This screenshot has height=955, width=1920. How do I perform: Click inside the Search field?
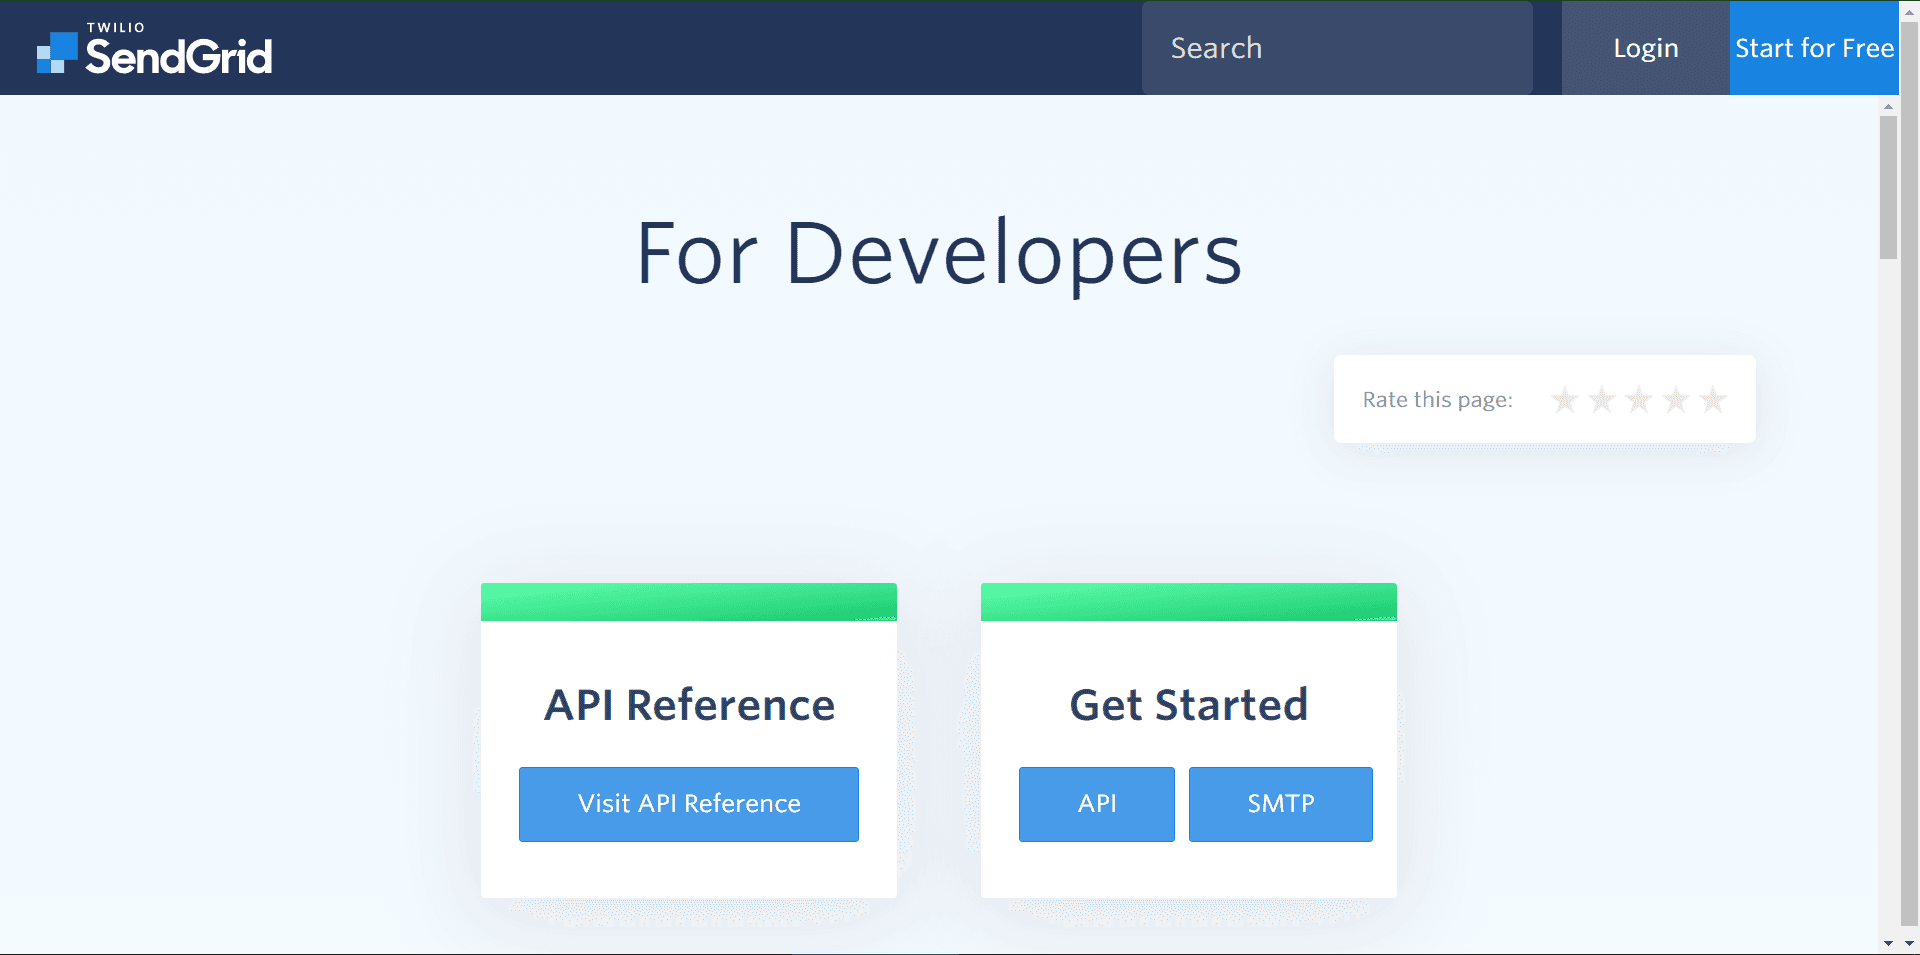coord(1336,47)
